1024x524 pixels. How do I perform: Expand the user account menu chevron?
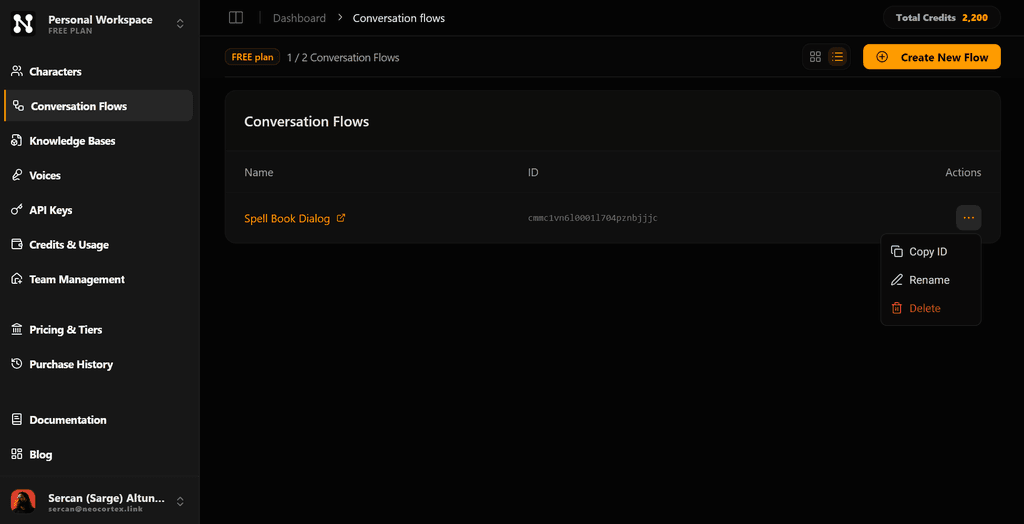pyautogui.click(x=180, y=501)
